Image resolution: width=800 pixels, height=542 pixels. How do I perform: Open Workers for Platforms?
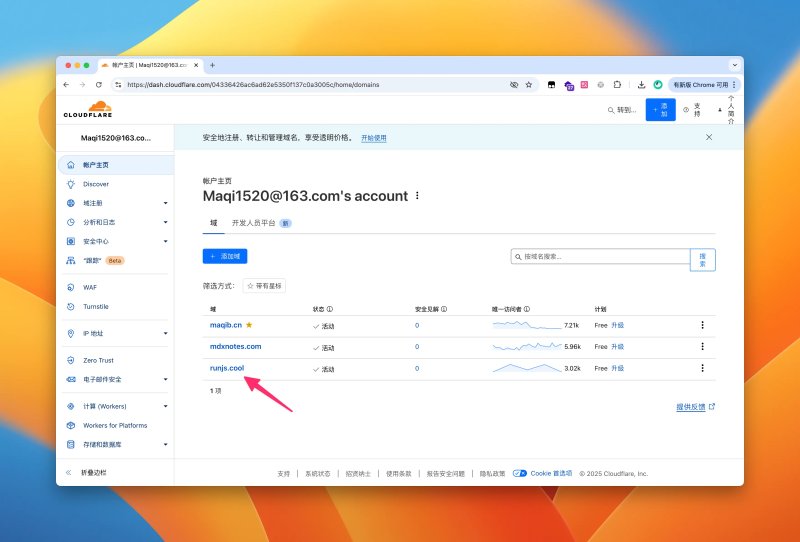click(x=115, y=426)
